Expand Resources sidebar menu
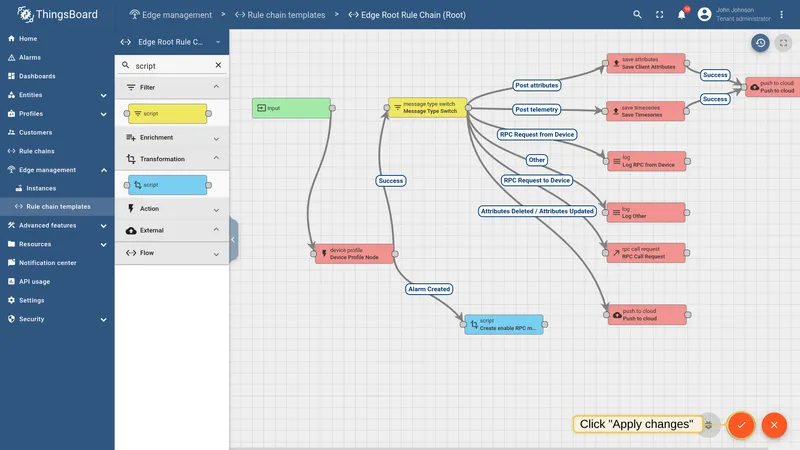800x450 pixels. tap(57, 244)
